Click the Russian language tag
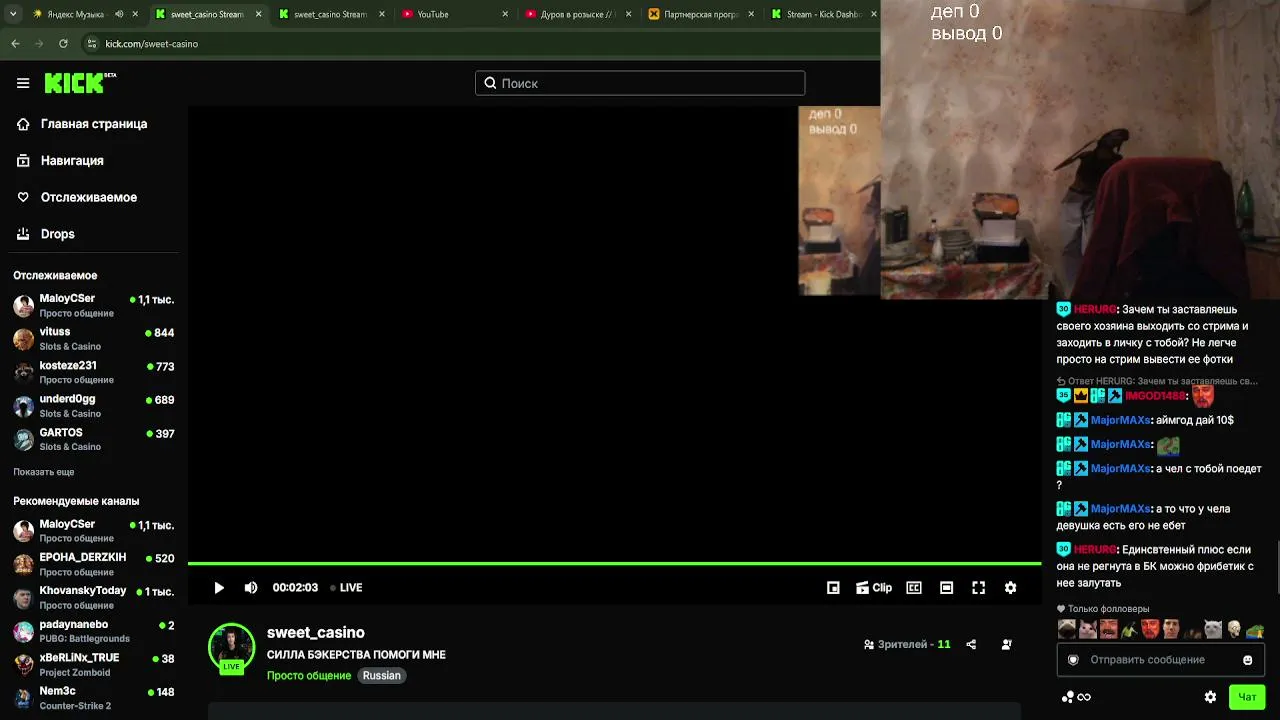Image resolution: width=1280 pixels, height=720 pixels. [381, 676]
